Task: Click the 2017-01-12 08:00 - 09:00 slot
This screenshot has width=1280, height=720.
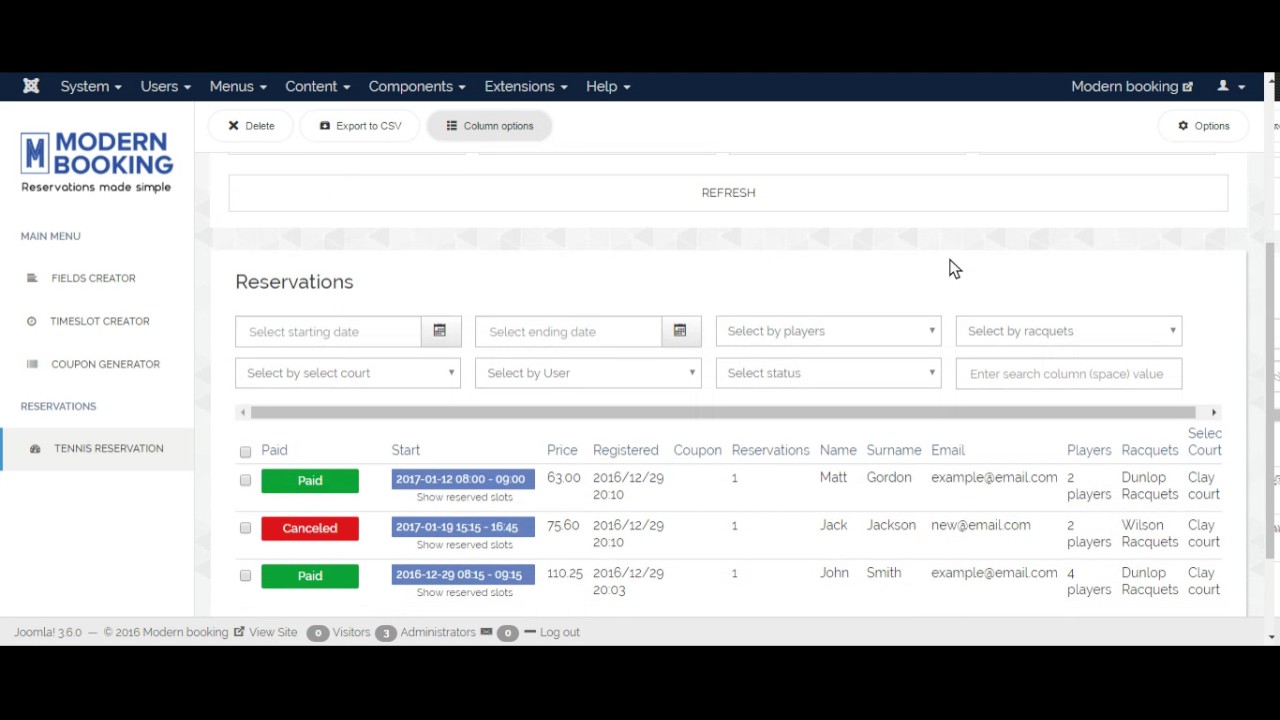Action: coord(463,479)
